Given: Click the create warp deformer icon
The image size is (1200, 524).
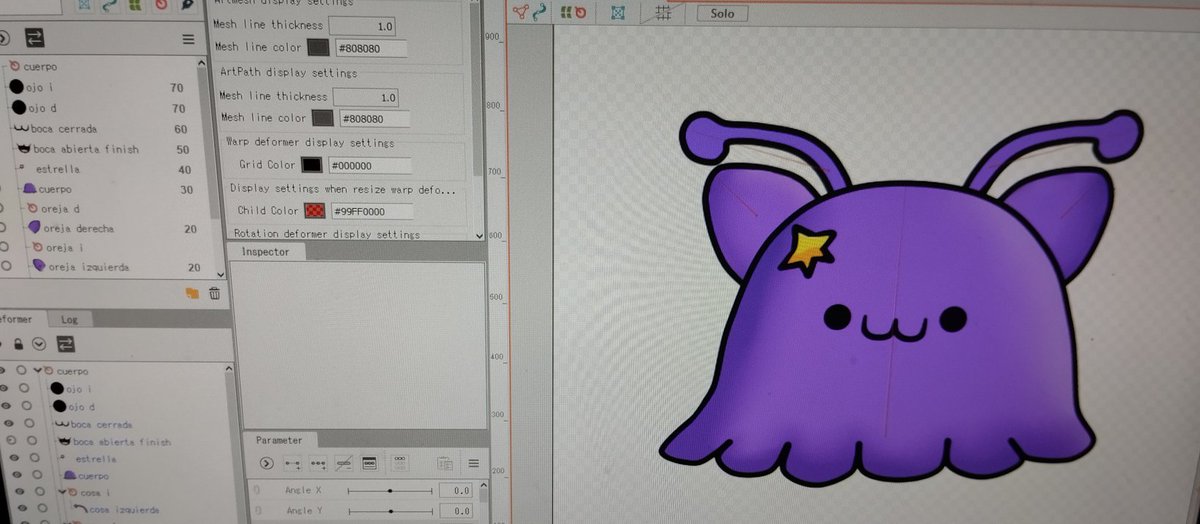Looking at the screenshot, I should pos(567,13).
